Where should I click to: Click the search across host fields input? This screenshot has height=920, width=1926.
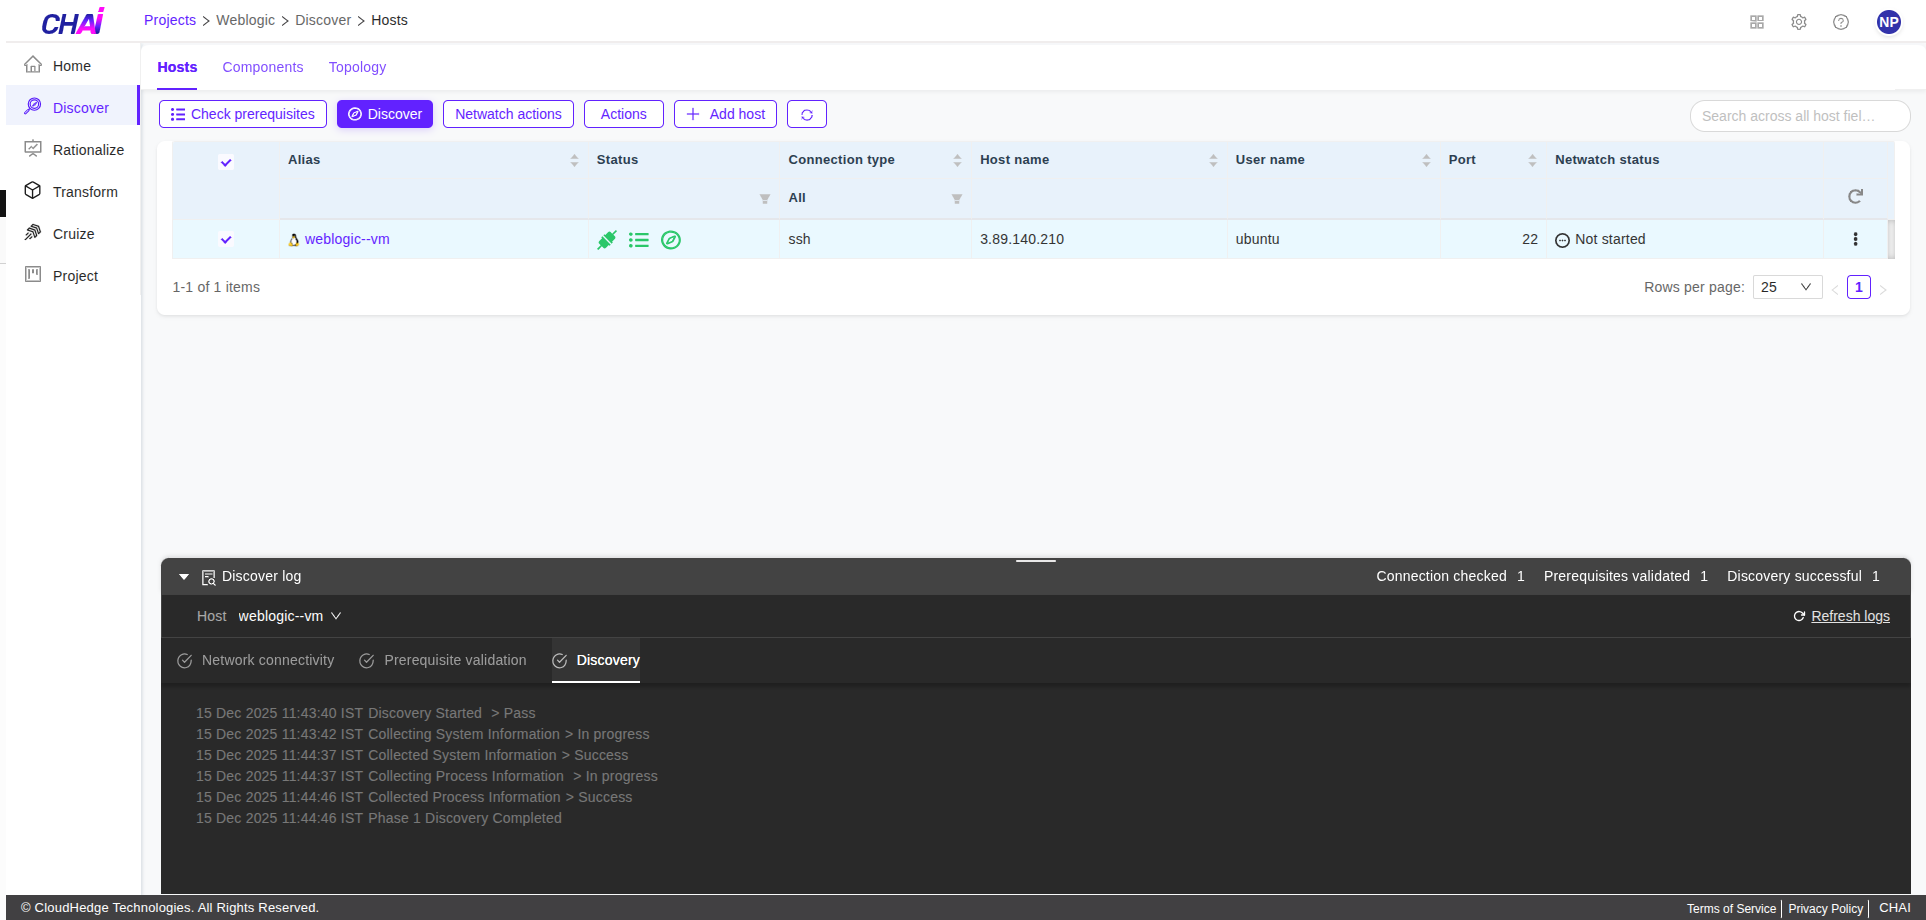(1798, 116)
